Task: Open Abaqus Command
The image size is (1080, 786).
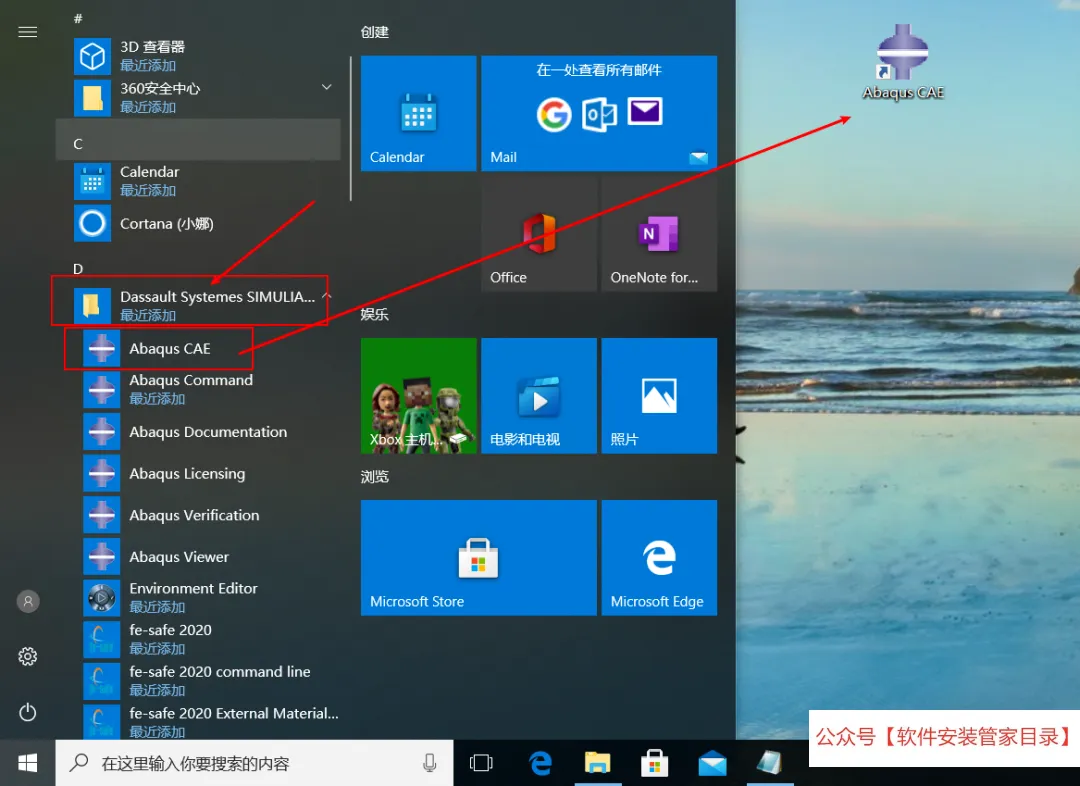Action: point(198,389)
